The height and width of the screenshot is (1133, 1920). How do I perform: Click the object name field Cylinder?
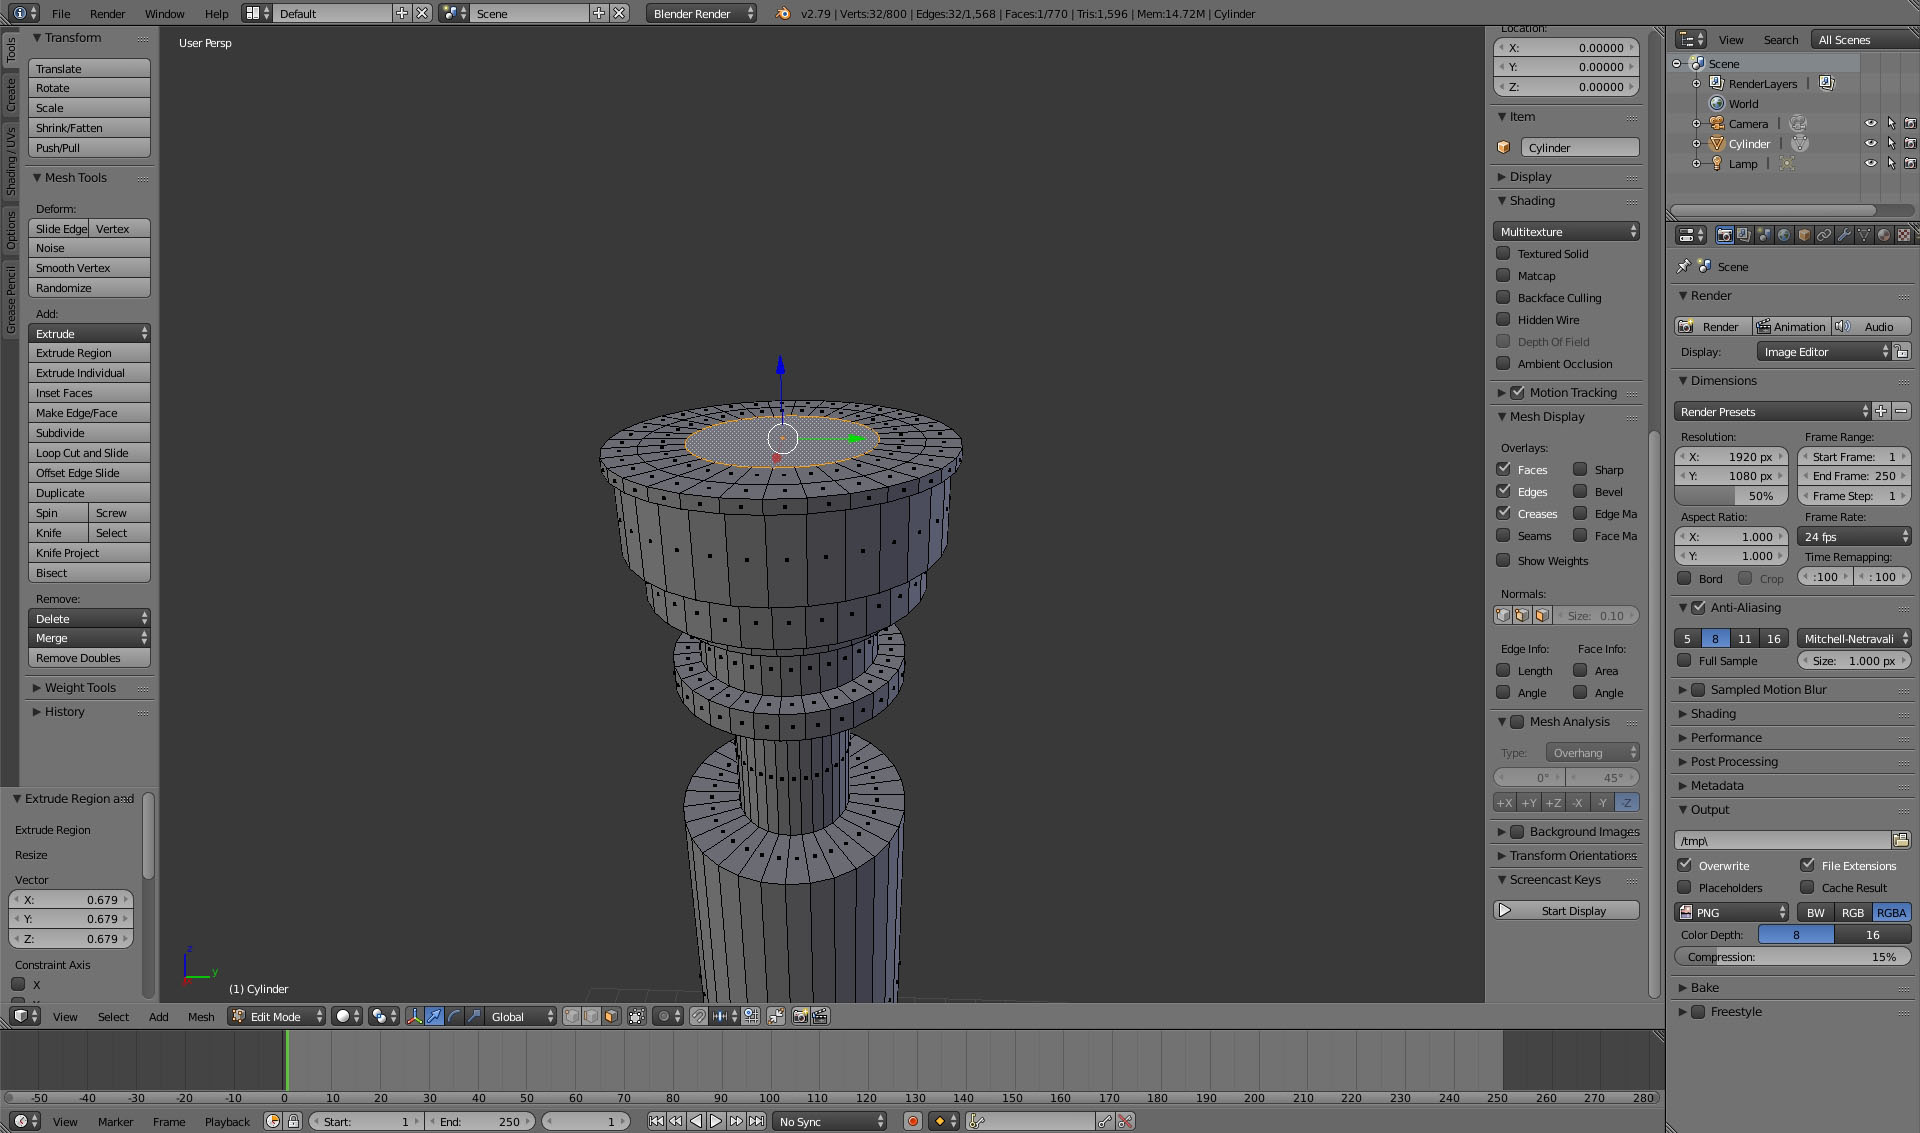click(x=1580, y=147)
